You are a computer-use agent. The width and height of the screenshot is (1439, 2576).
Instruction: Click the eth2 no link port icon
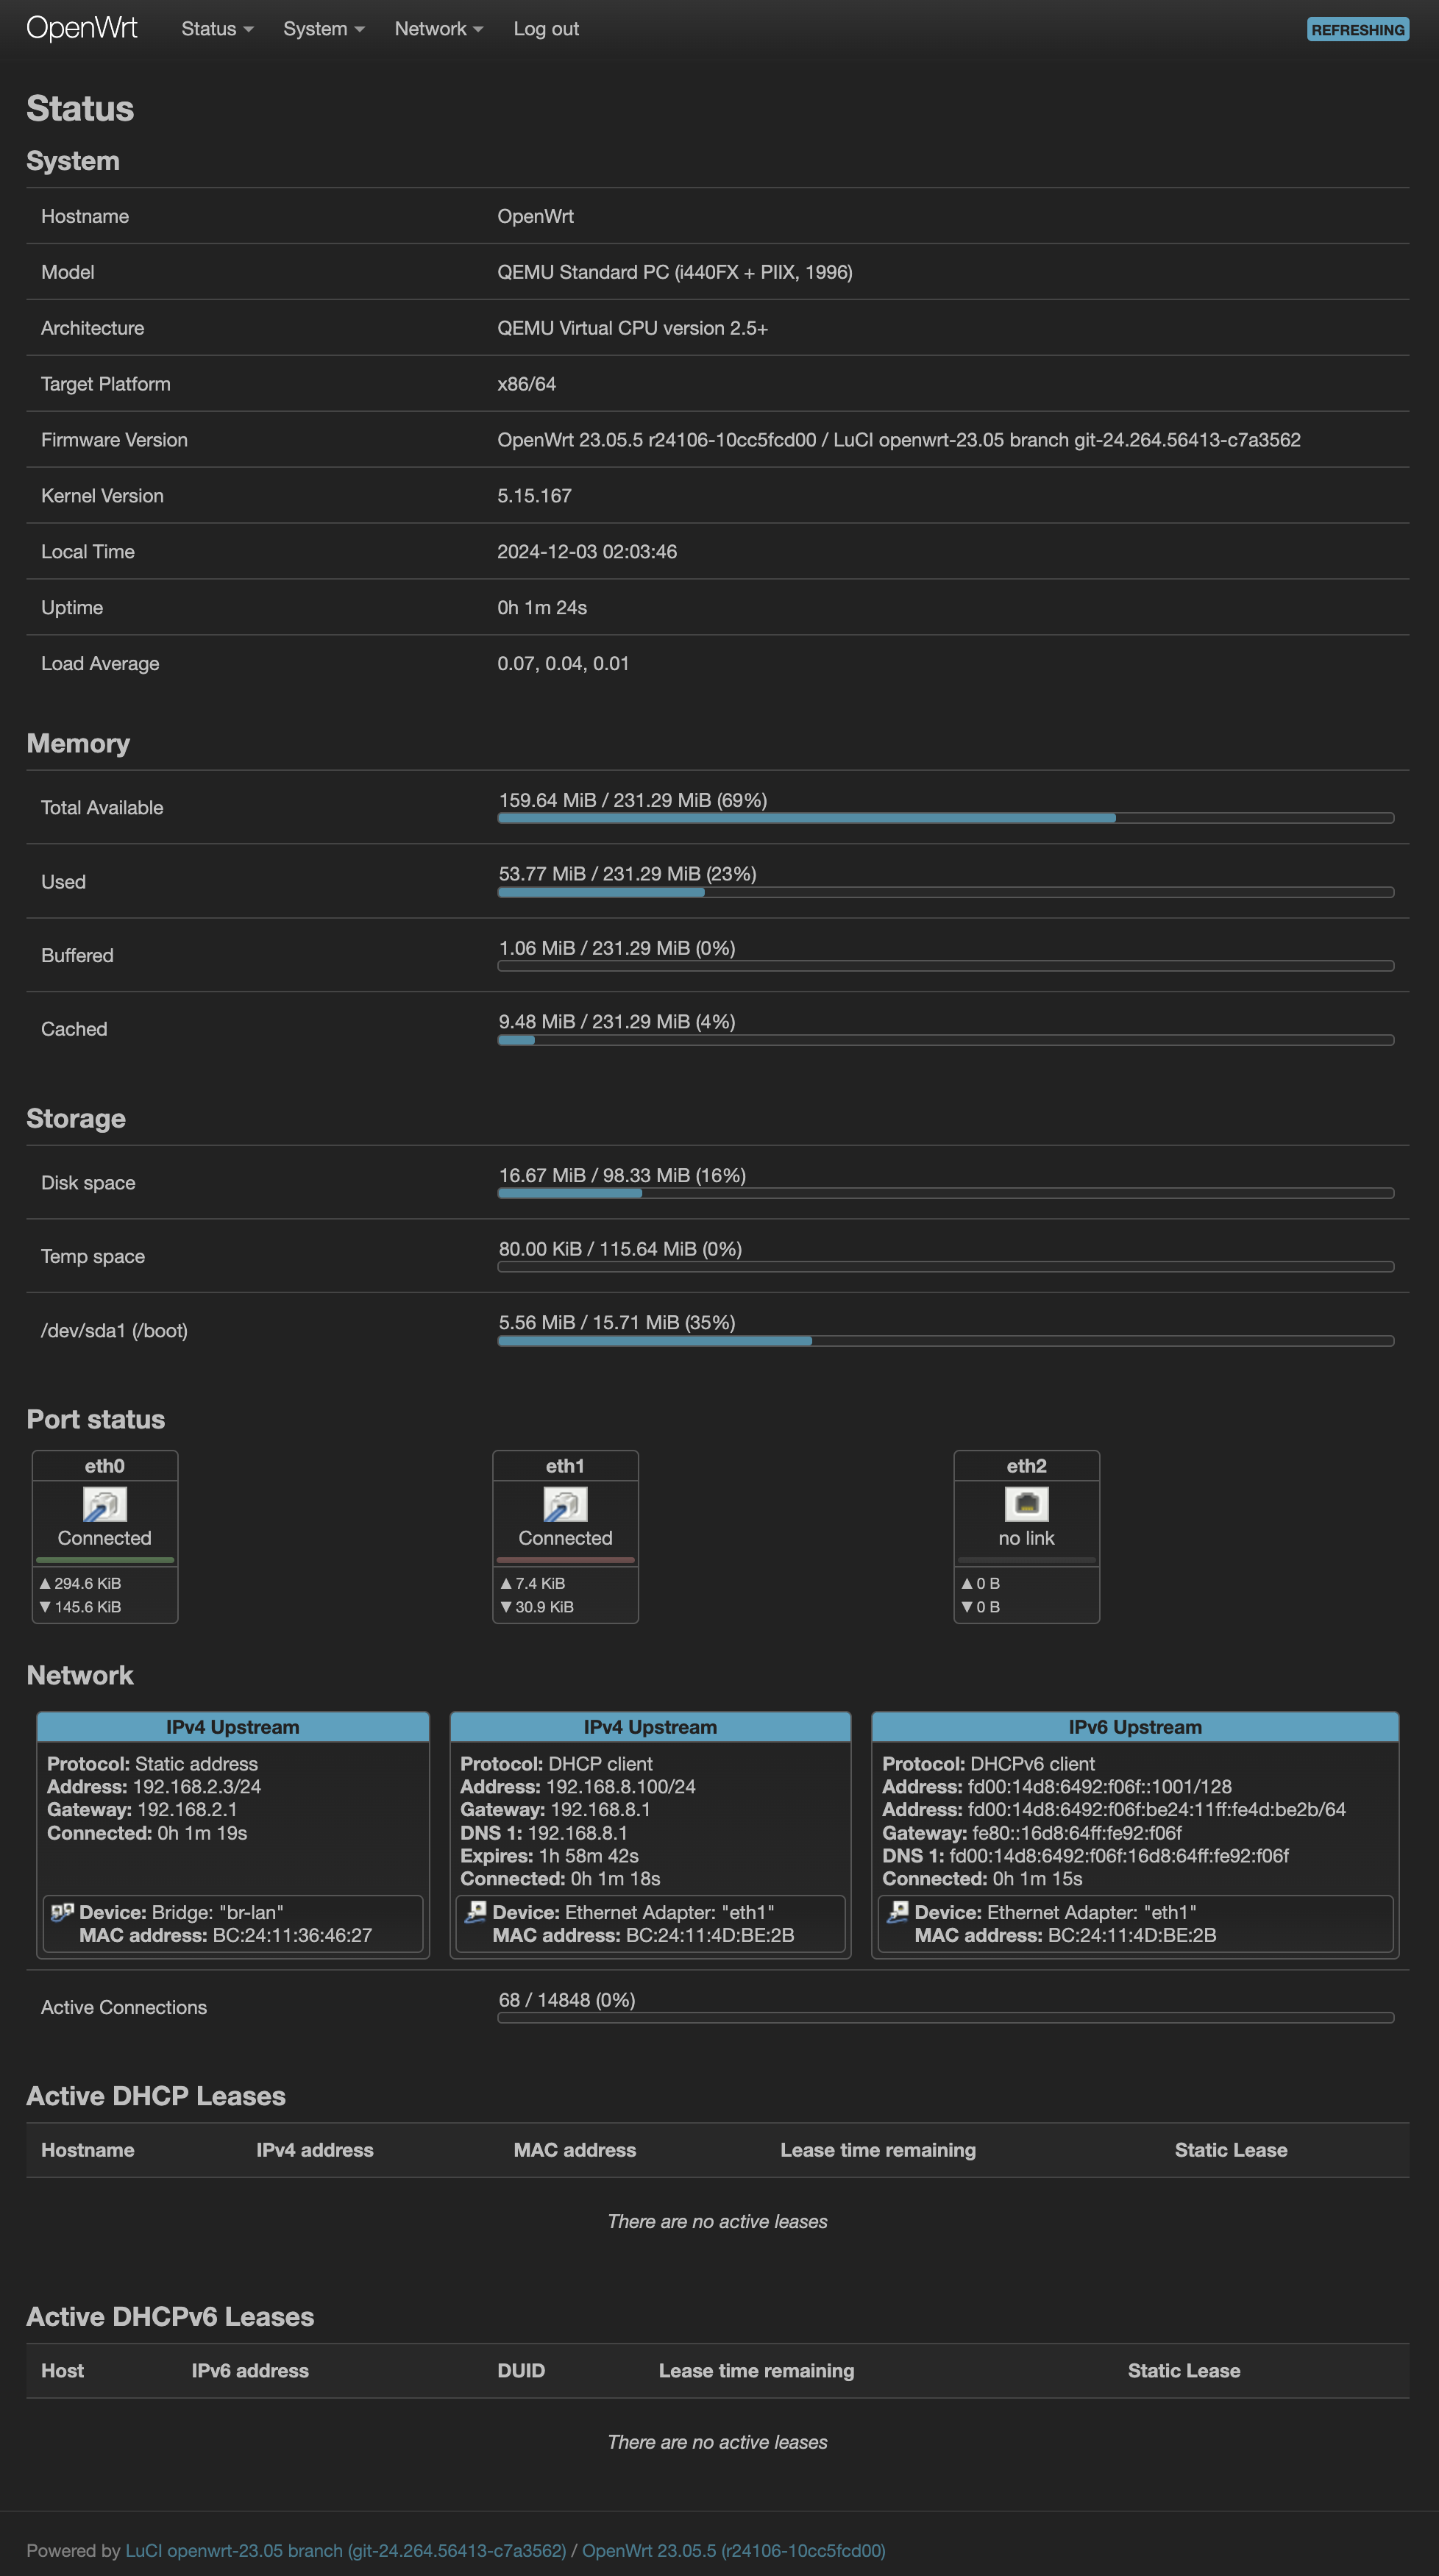click(x=1025, y=1502)
